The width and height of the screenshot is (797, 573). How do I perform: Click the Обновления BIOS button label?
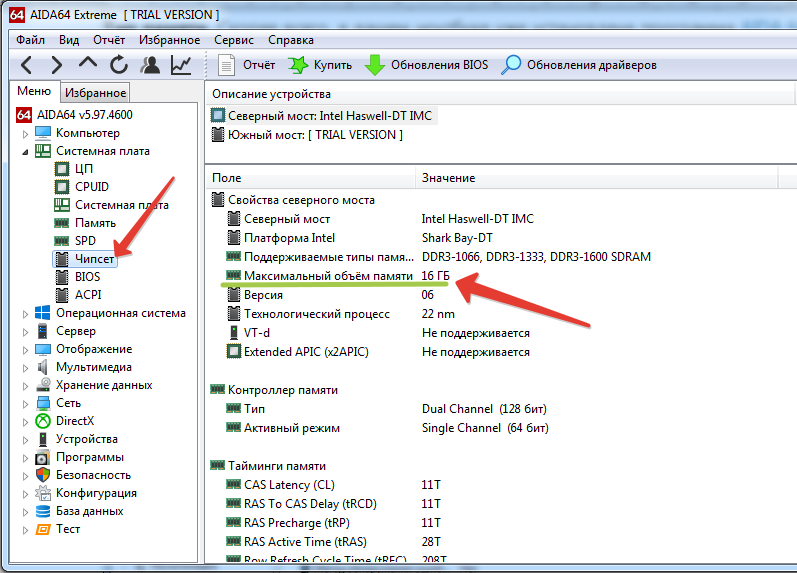[439, 65]
